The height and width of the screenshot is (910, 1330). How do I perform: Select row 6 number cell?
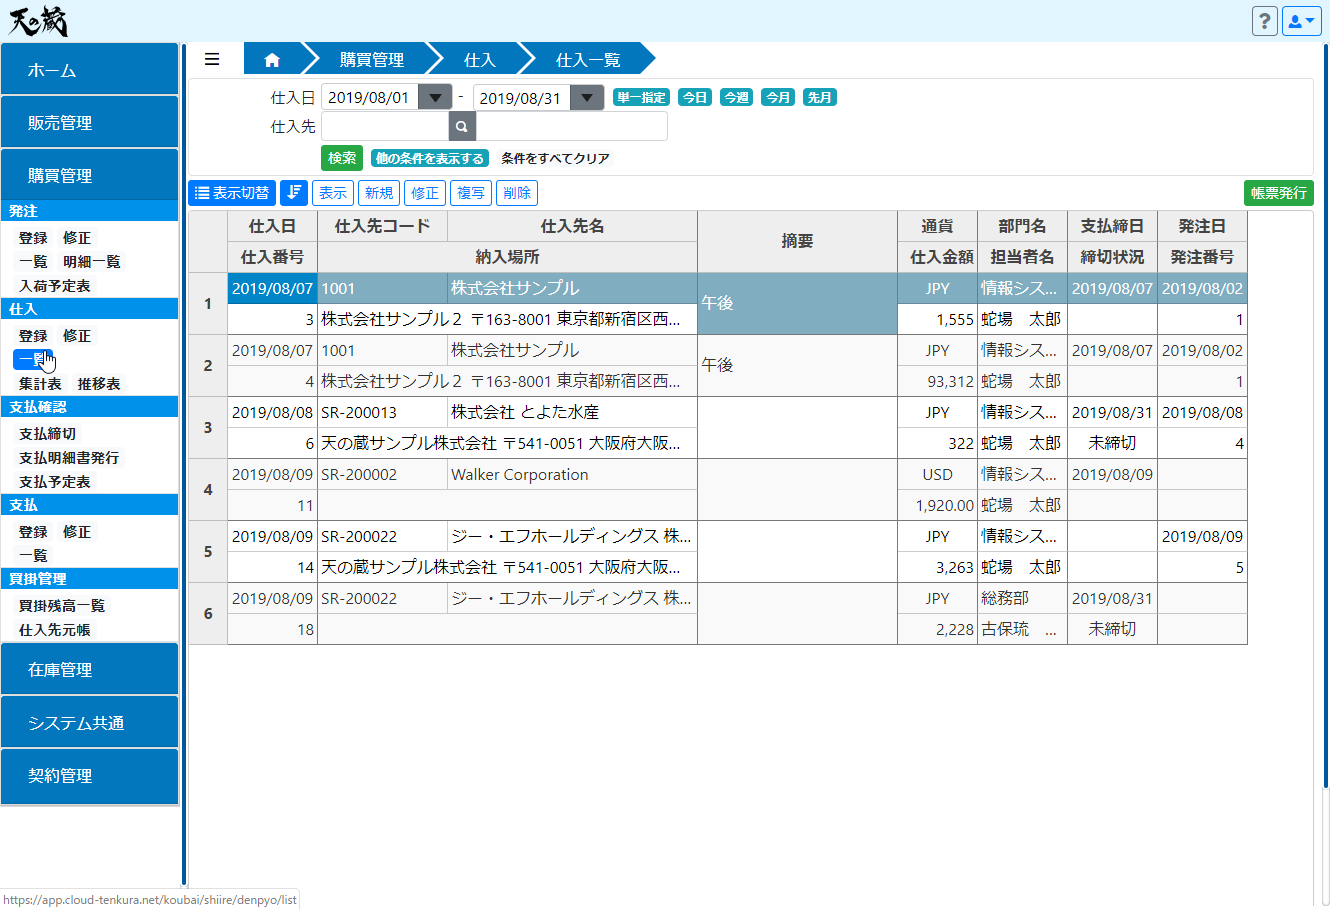[208, 614]
